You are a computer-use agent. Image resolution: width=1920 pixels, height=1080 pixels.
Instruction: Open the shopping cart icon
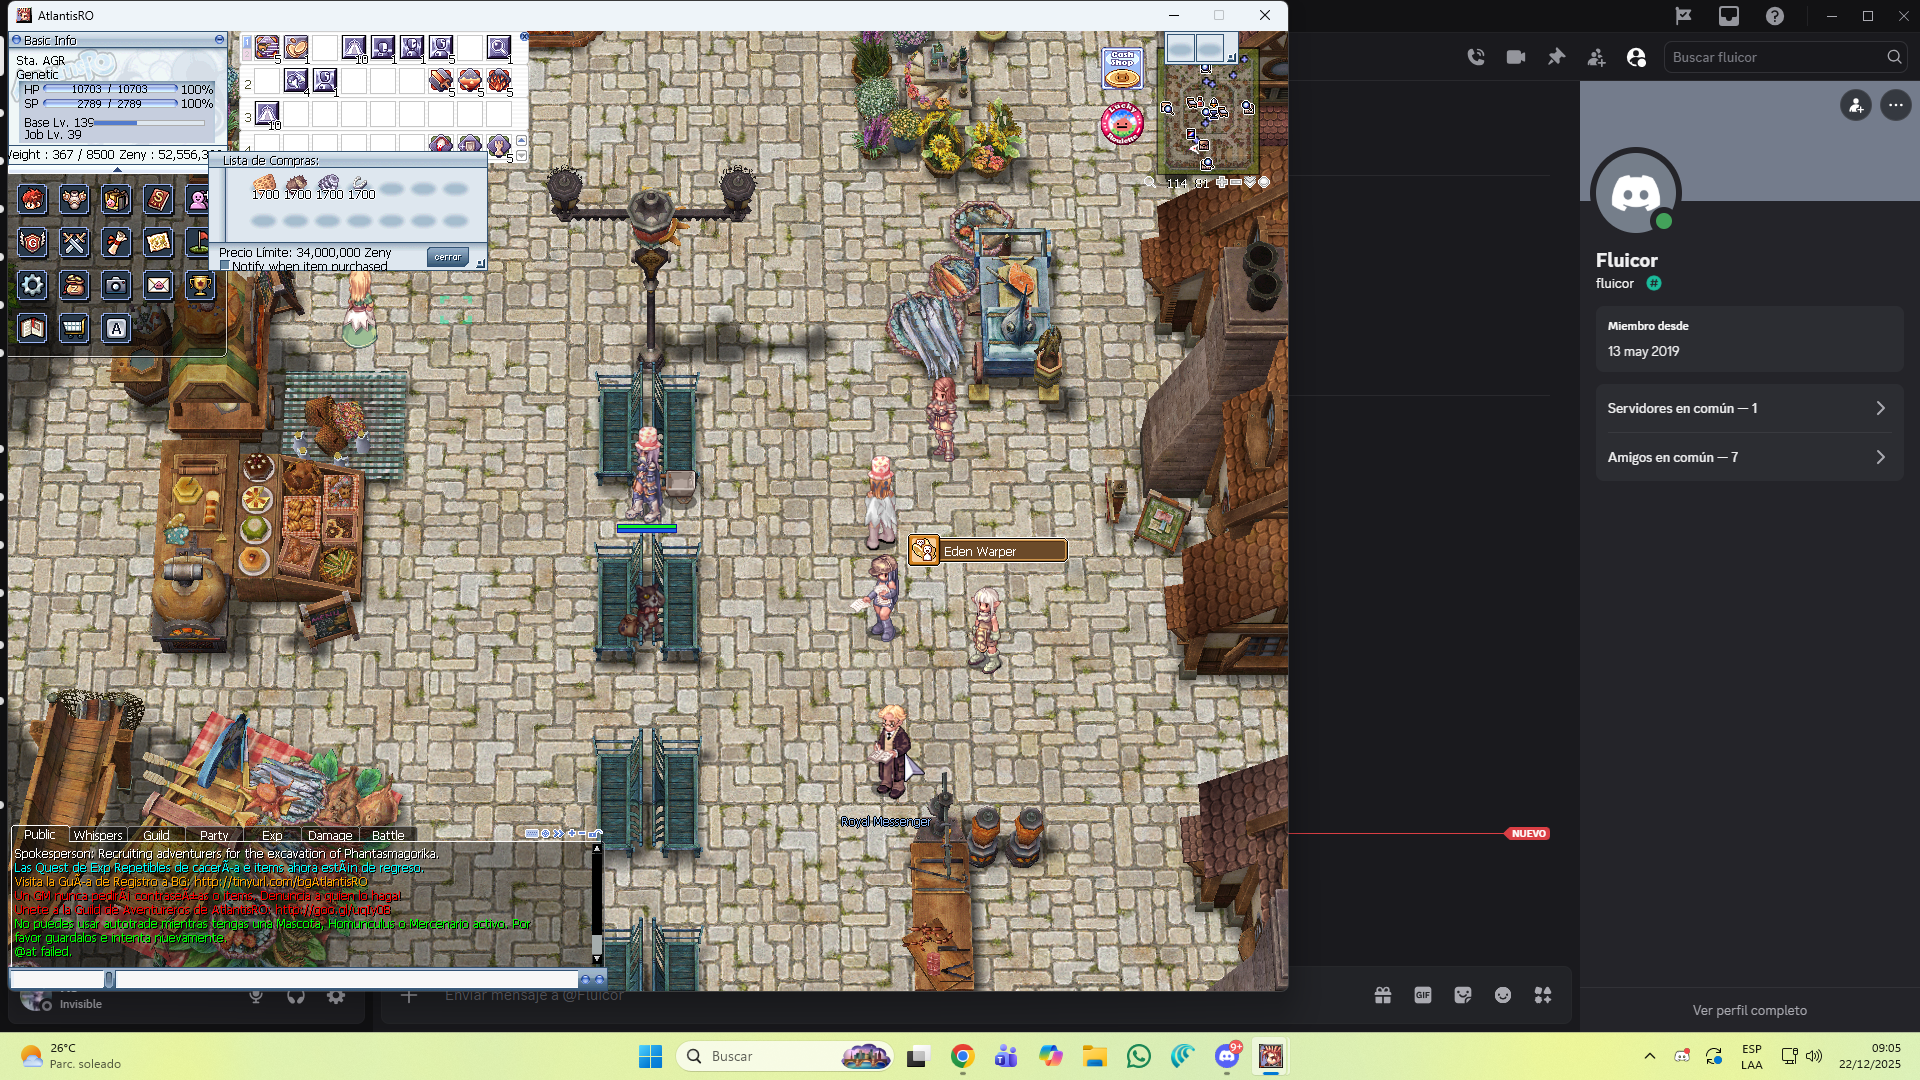(74, 328)
